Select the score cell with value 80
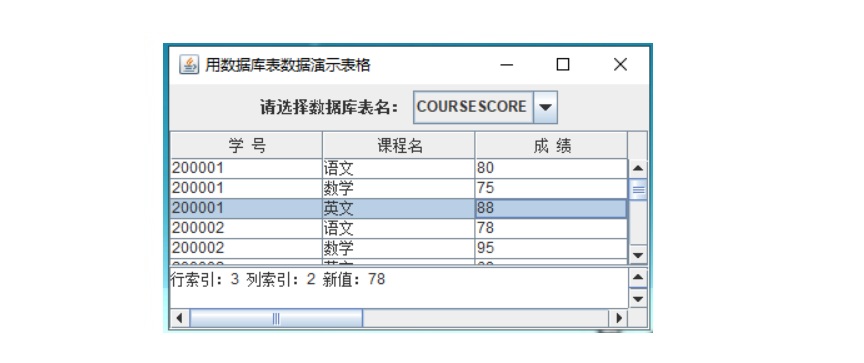The width and height of the screenshot is (864, 363). pyautogui.click(x=551, y=169)
